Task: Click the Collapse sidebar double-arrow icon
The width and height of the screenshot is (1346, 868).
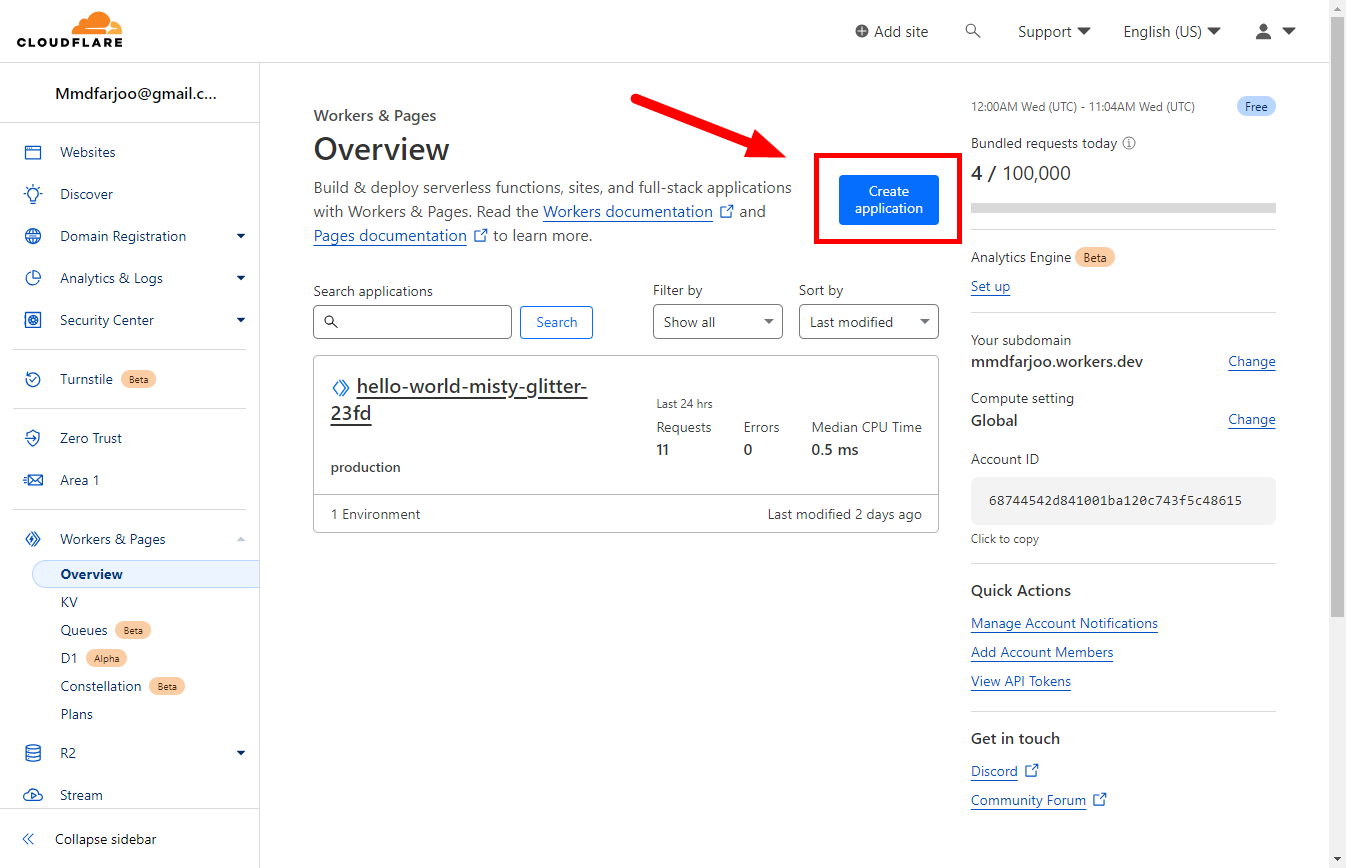Action: [x=28, y=839]
